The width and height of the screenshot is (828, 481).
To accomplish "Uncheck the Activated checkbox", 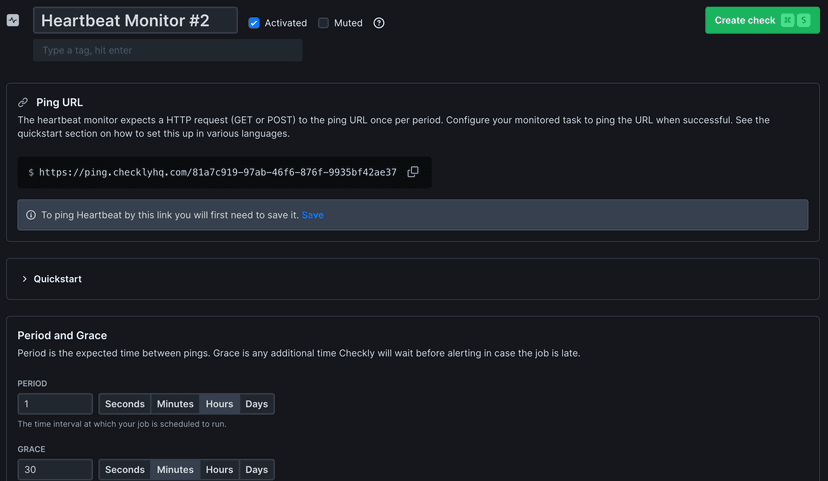I will (x=254, y=23).
